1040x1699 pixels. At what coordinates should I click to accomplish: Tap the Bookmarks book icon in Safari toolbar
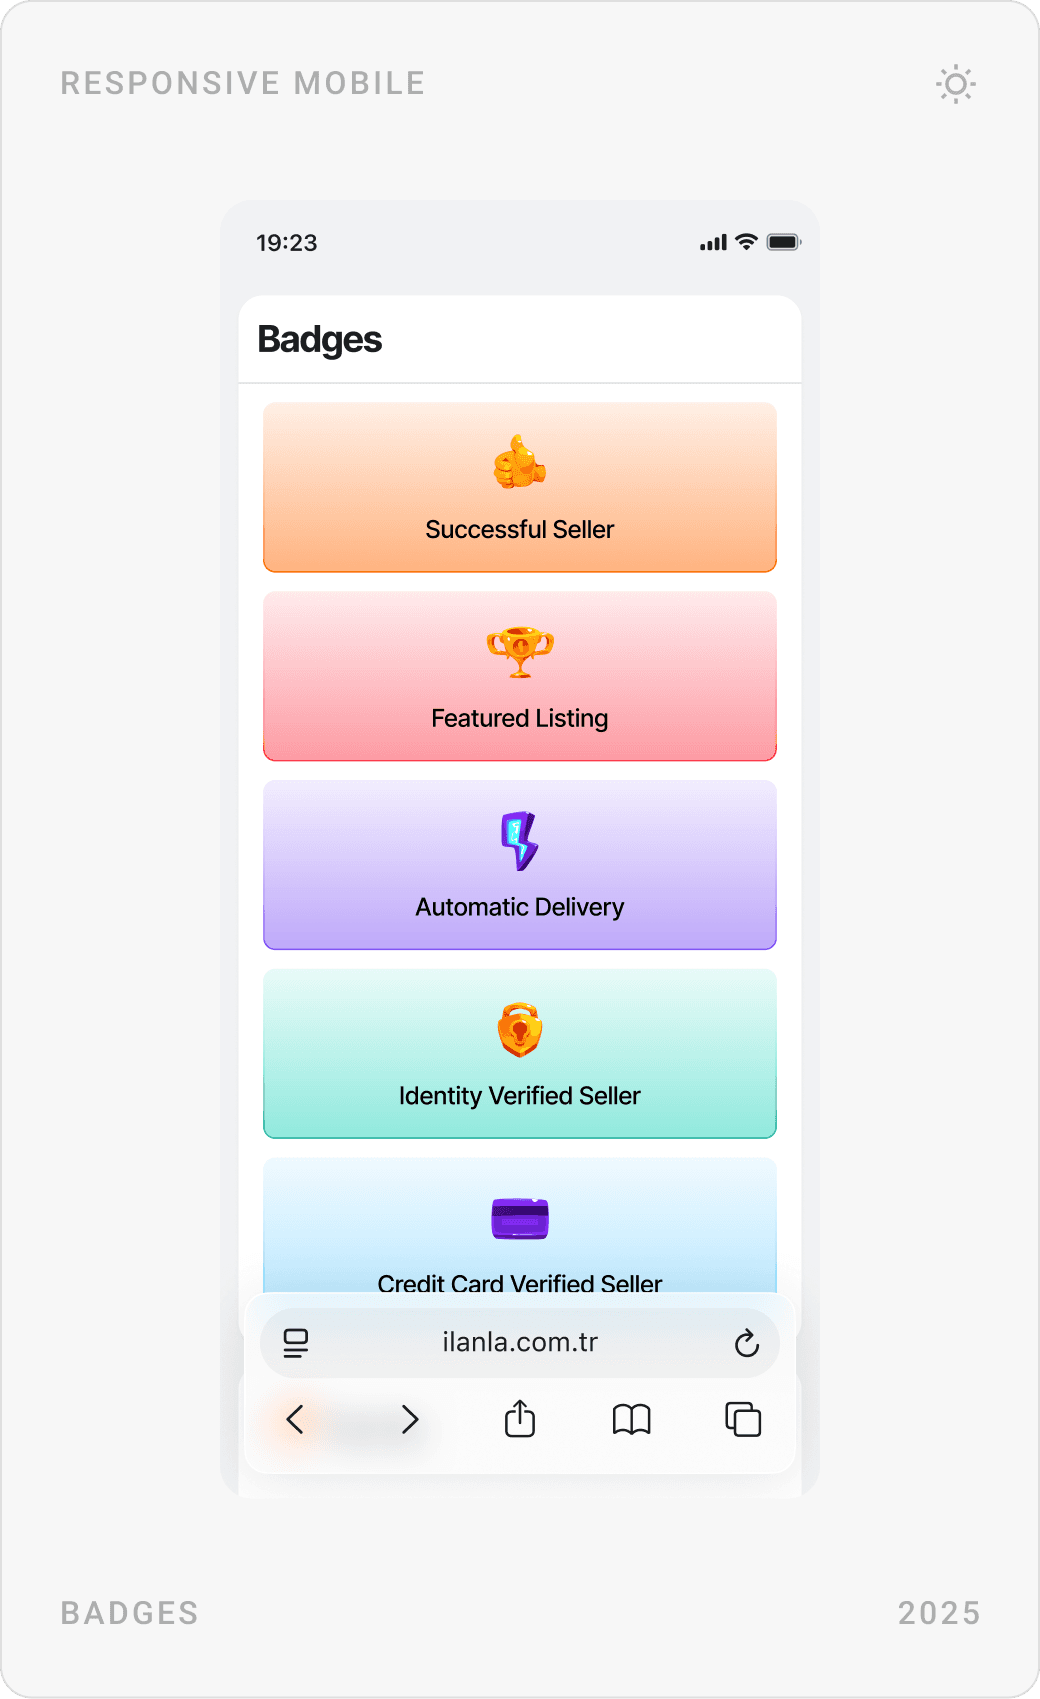(630, 1420)
